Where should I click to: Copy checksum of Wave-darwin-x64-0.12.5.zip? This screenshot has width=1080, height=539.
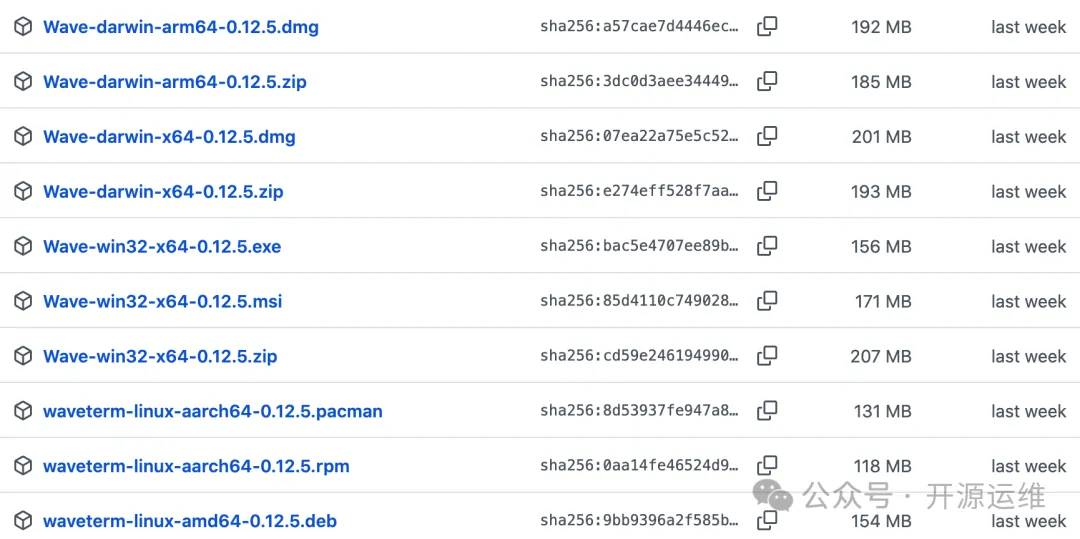(767, 192)
